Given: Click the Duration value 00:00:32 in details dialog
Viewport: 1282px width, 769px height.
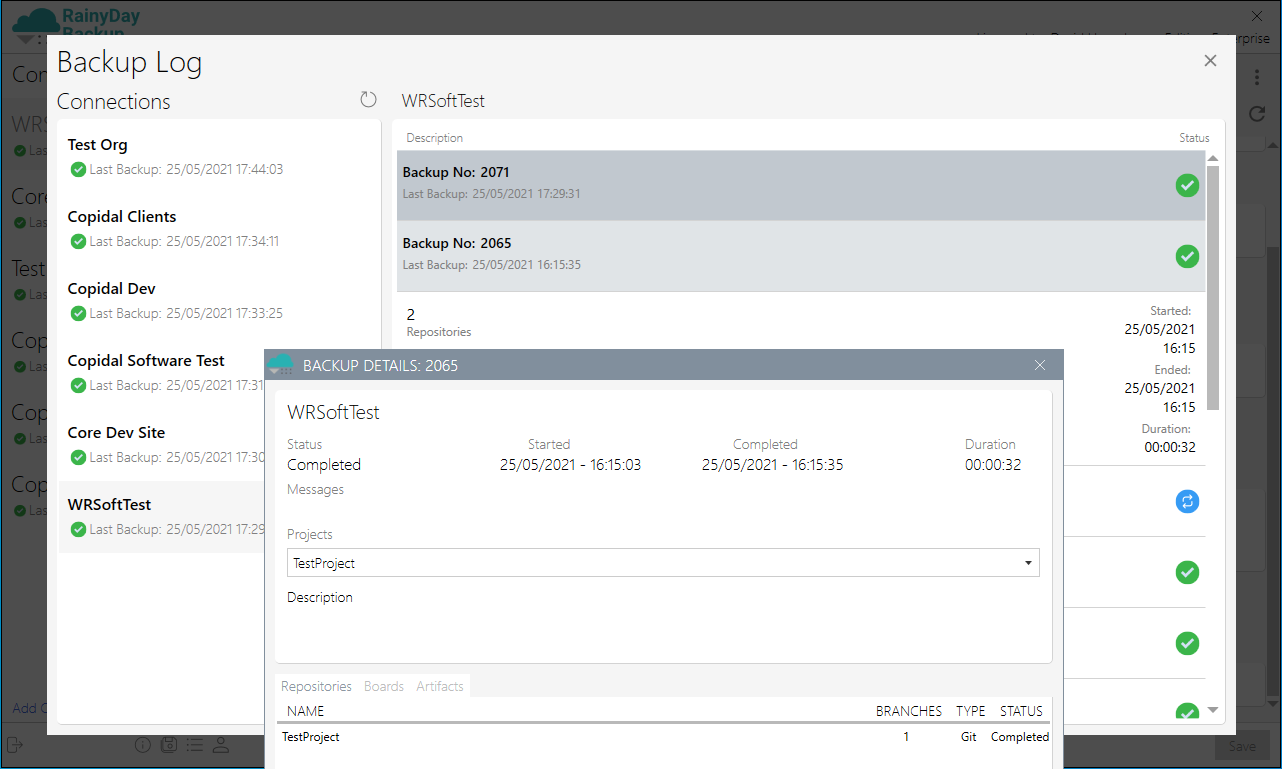Looking at the screenshot, I should (993, 465).
